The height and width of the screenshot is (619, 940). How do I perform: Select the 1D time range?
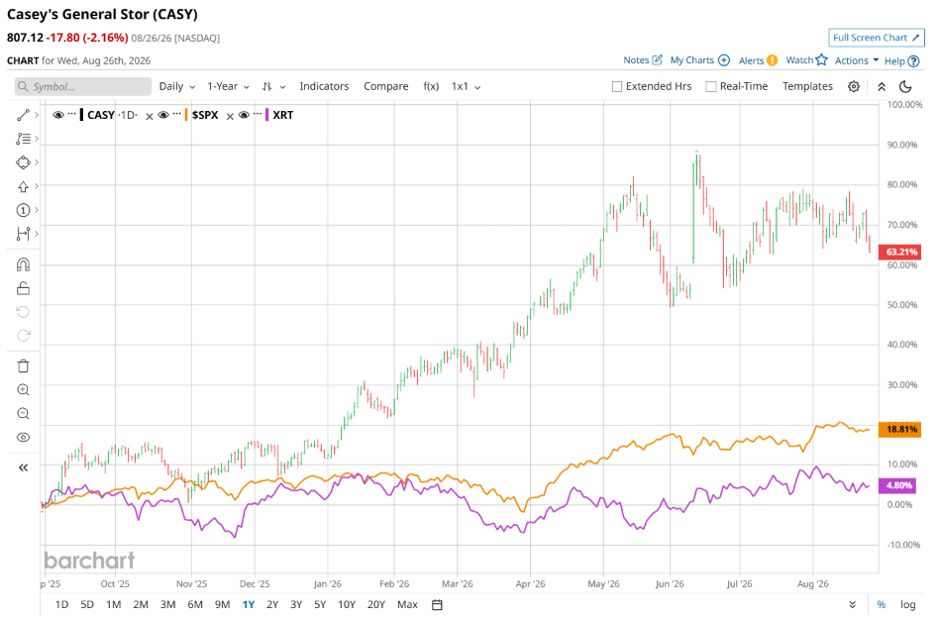tap(62, 605)
